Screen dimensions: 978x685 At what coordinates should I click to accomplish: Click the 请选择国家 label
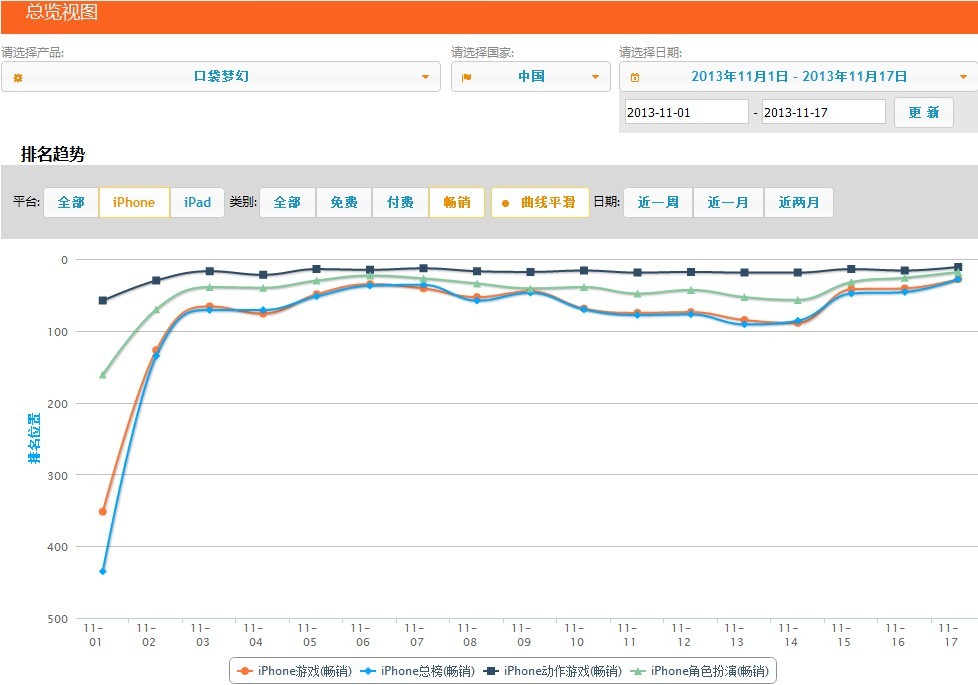[483, 52]
